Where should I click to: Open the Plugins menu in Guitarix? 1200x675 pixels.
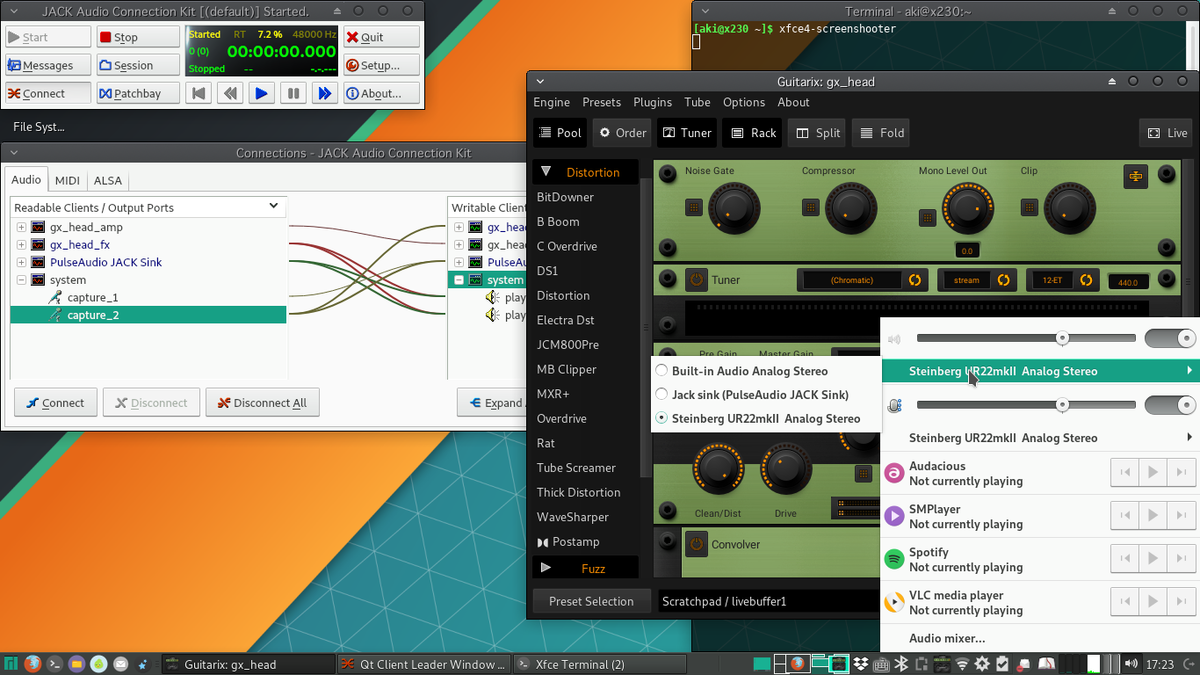click(x=652, y=102)
